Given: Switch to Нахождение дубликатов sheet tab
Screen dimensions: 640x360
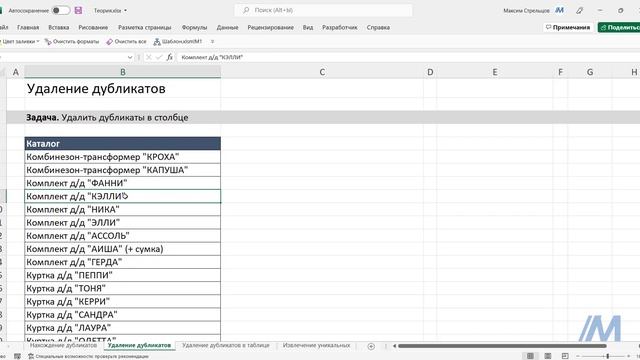Looking at the screenshot, I should coord(63,345).
